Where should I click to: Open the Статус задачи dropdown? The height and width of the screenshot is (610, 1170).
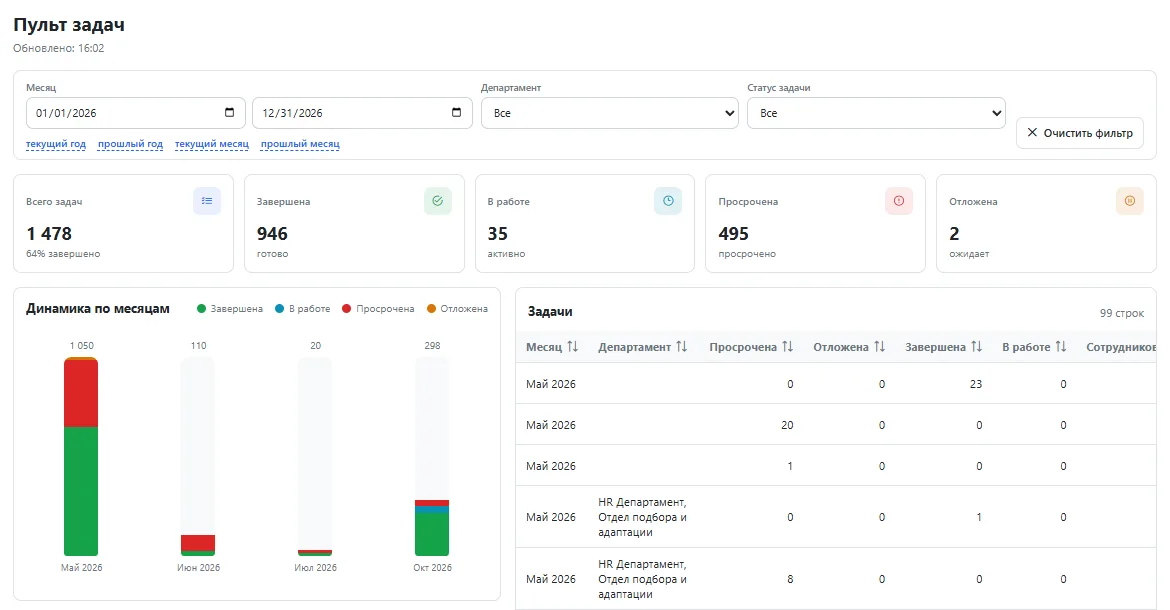point(876,113)
